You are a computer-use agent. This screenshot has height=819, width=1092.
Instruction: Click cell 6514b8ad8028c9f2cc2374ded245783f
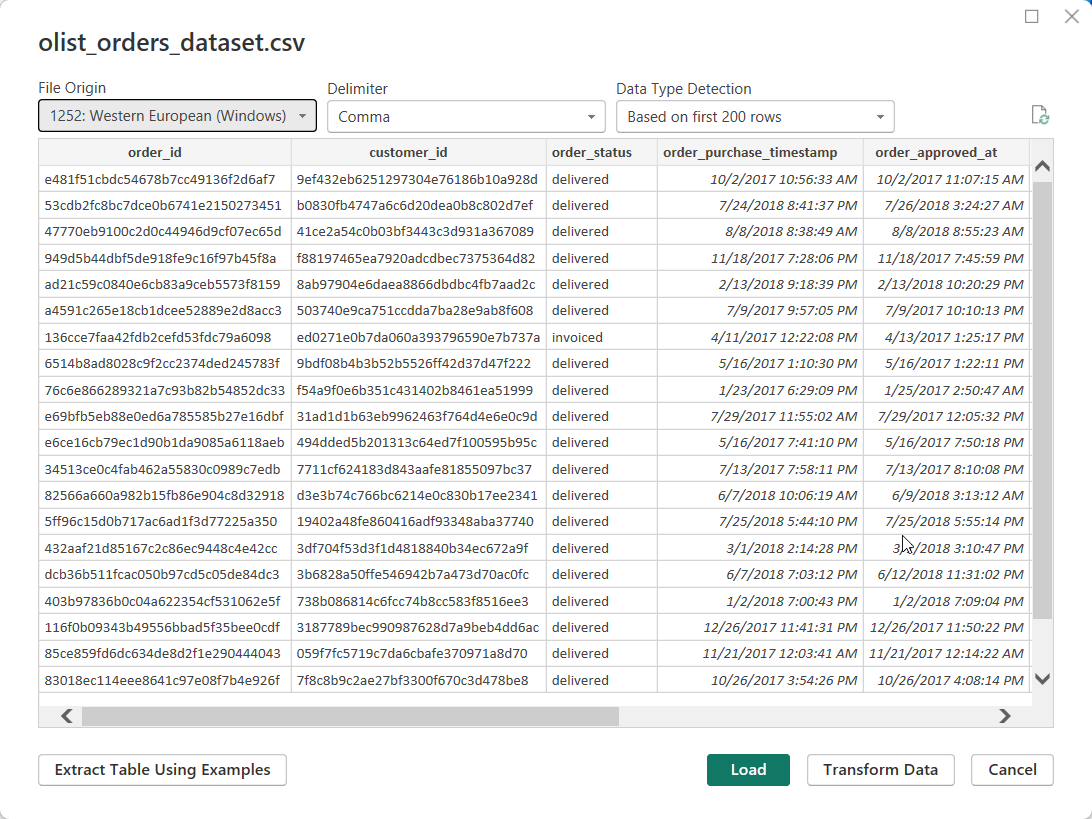[164, 364]
